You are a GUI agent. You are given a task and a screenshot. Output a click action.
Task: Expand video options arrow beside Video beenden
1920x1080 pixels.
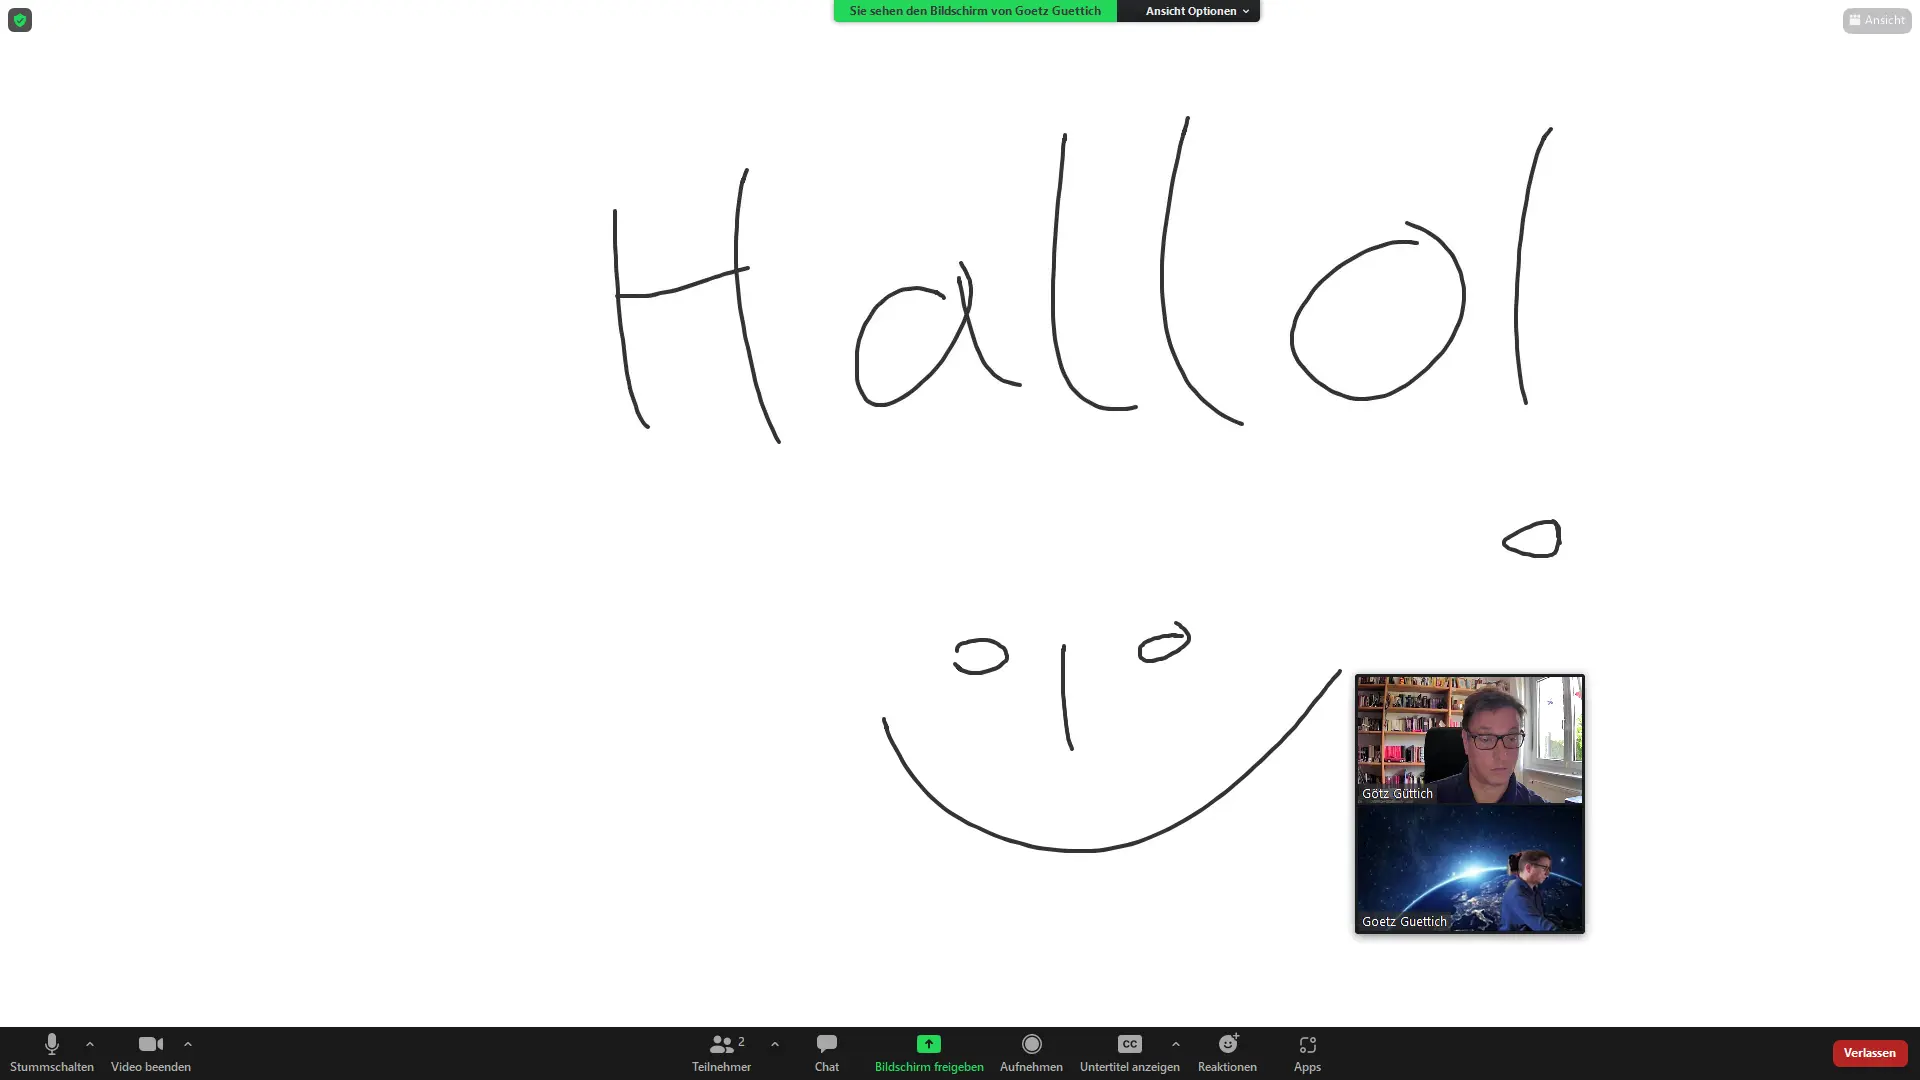click(188, 1044)
